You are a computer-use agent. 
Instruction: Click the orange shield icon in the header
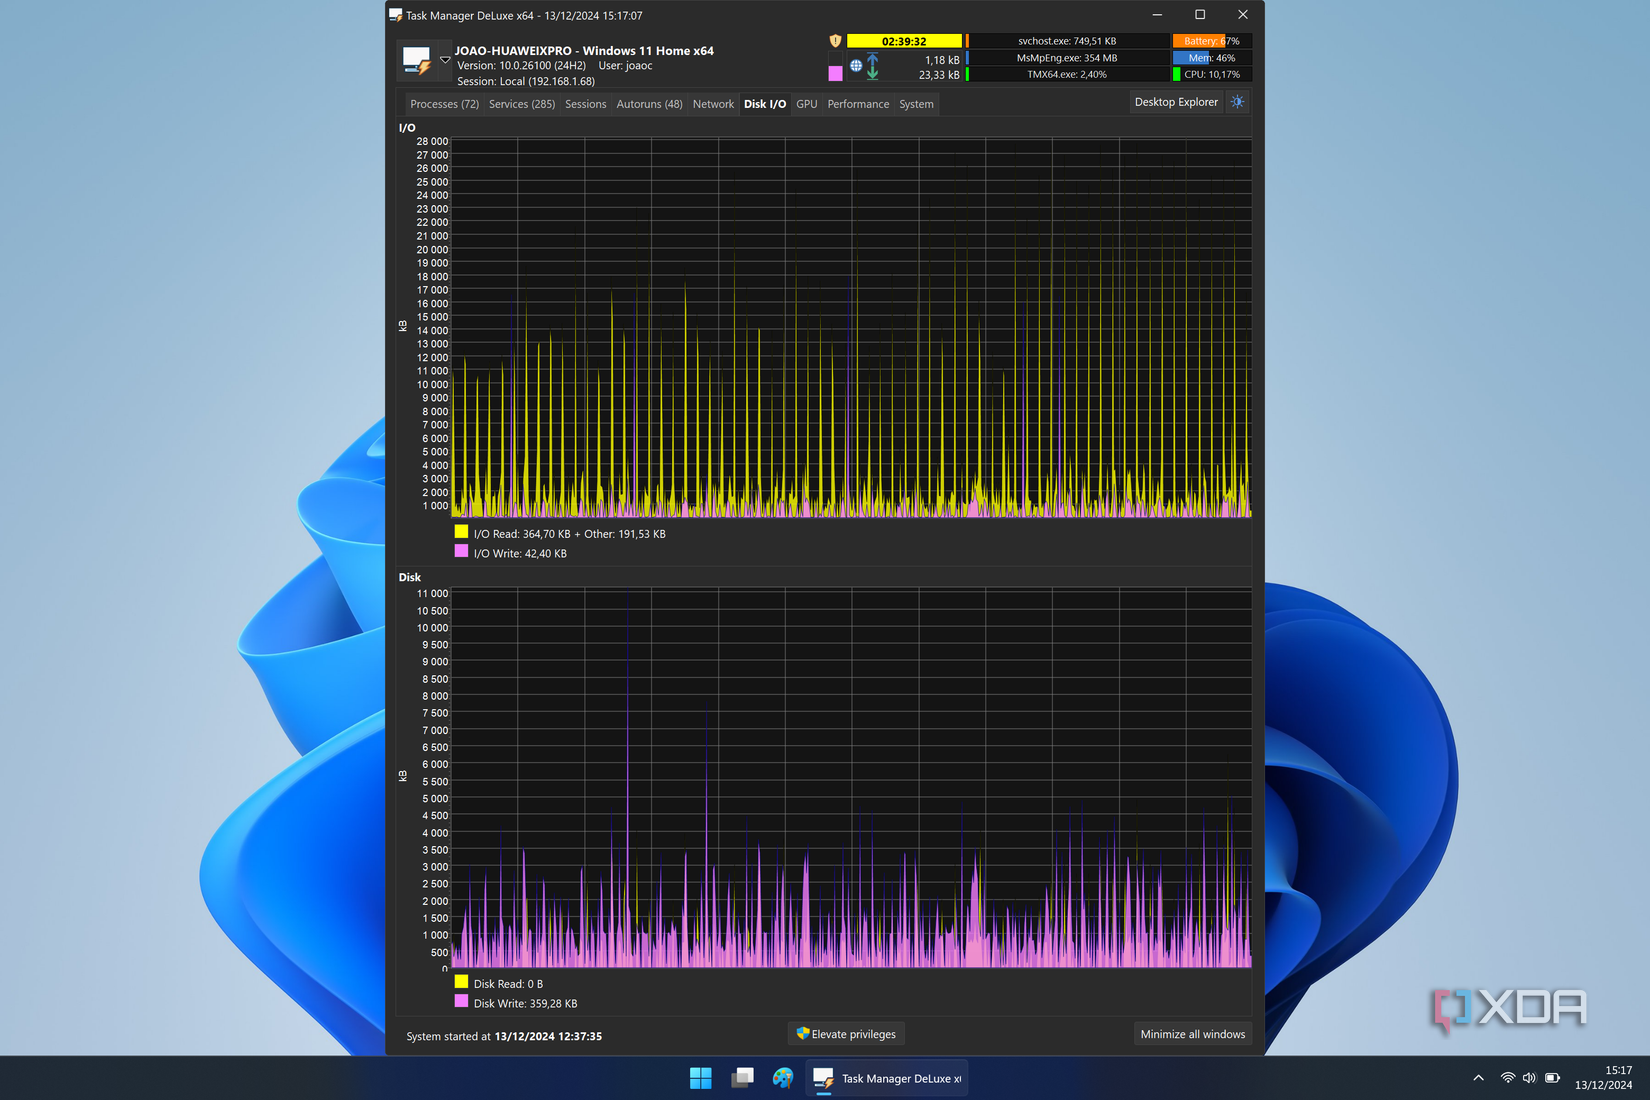click(x=835, y=40)
